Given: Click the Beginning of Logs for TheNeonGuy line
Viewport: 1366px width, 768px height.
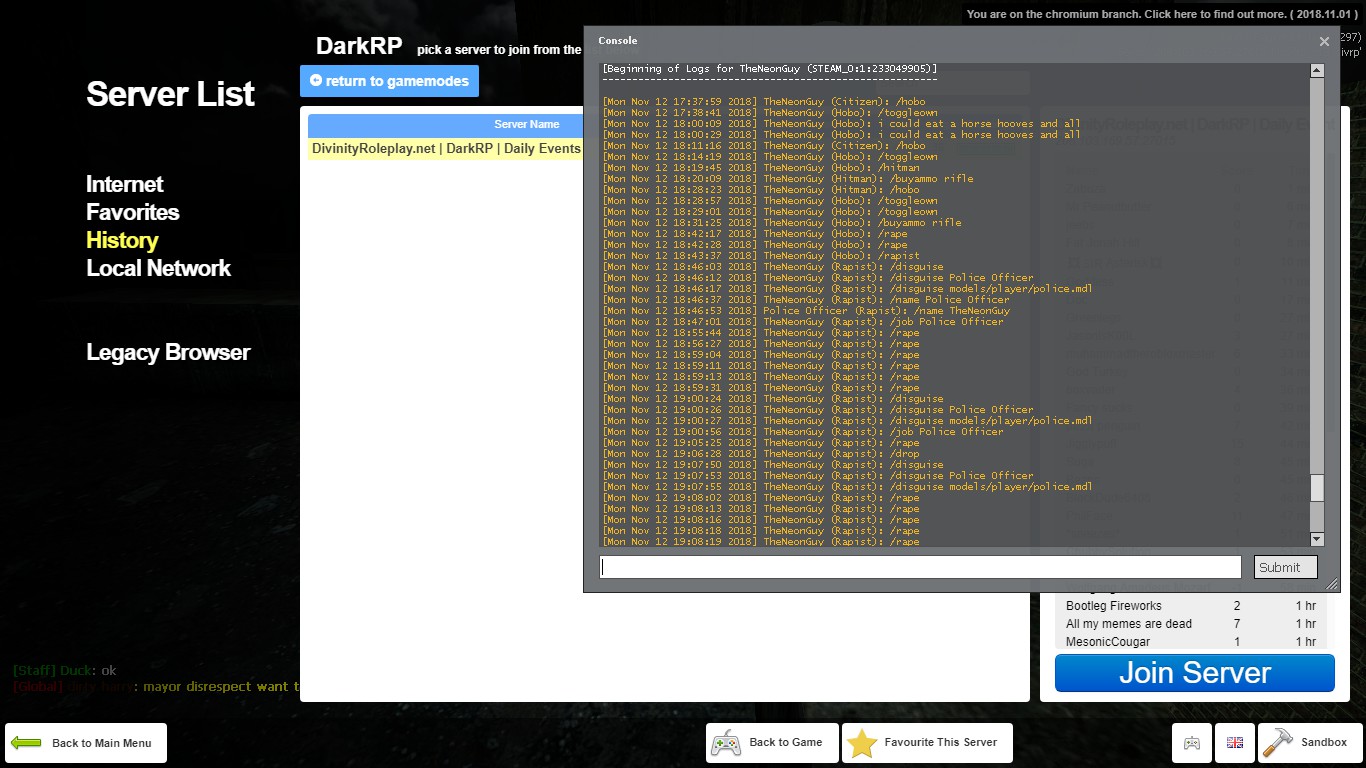Looking at the screenshot, I should (769, 69).
